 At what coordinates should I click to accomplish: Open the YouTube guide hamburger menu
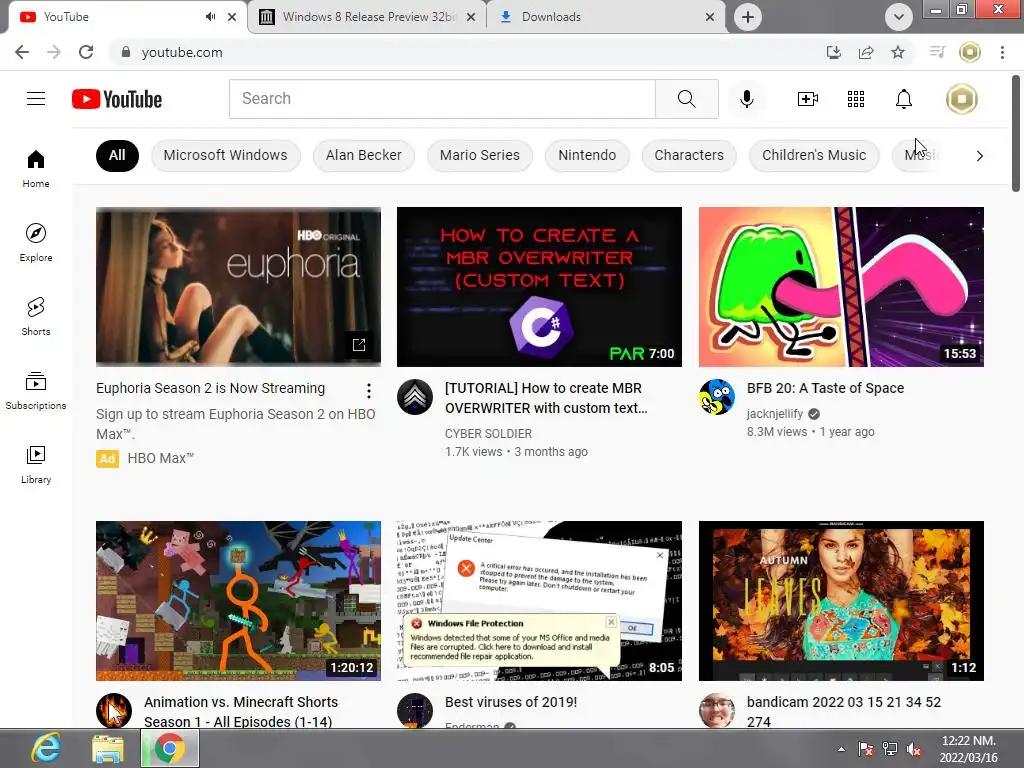[x=36, y=99]
